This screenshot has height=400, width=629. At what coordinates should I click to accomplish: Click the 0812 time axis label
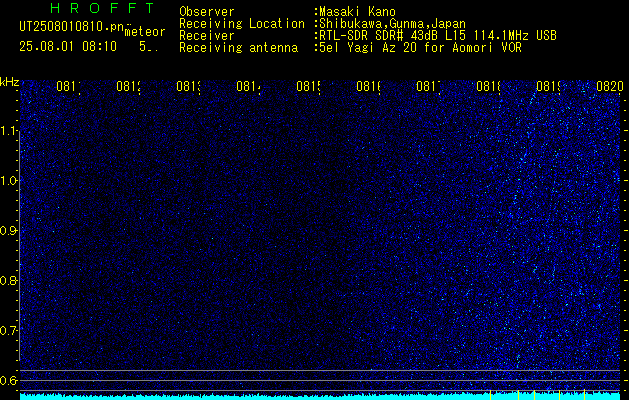pyautogui.click(x=128, y=86)
